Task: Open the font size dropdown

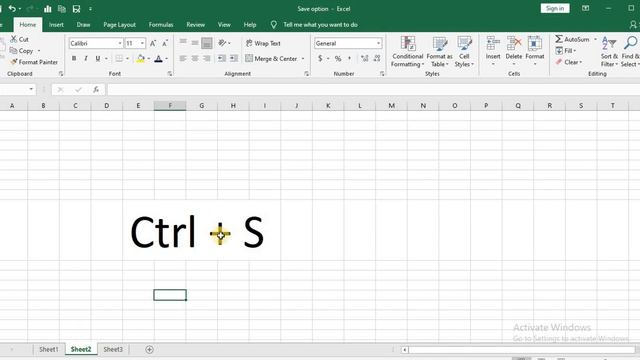Action: [142, 43]
